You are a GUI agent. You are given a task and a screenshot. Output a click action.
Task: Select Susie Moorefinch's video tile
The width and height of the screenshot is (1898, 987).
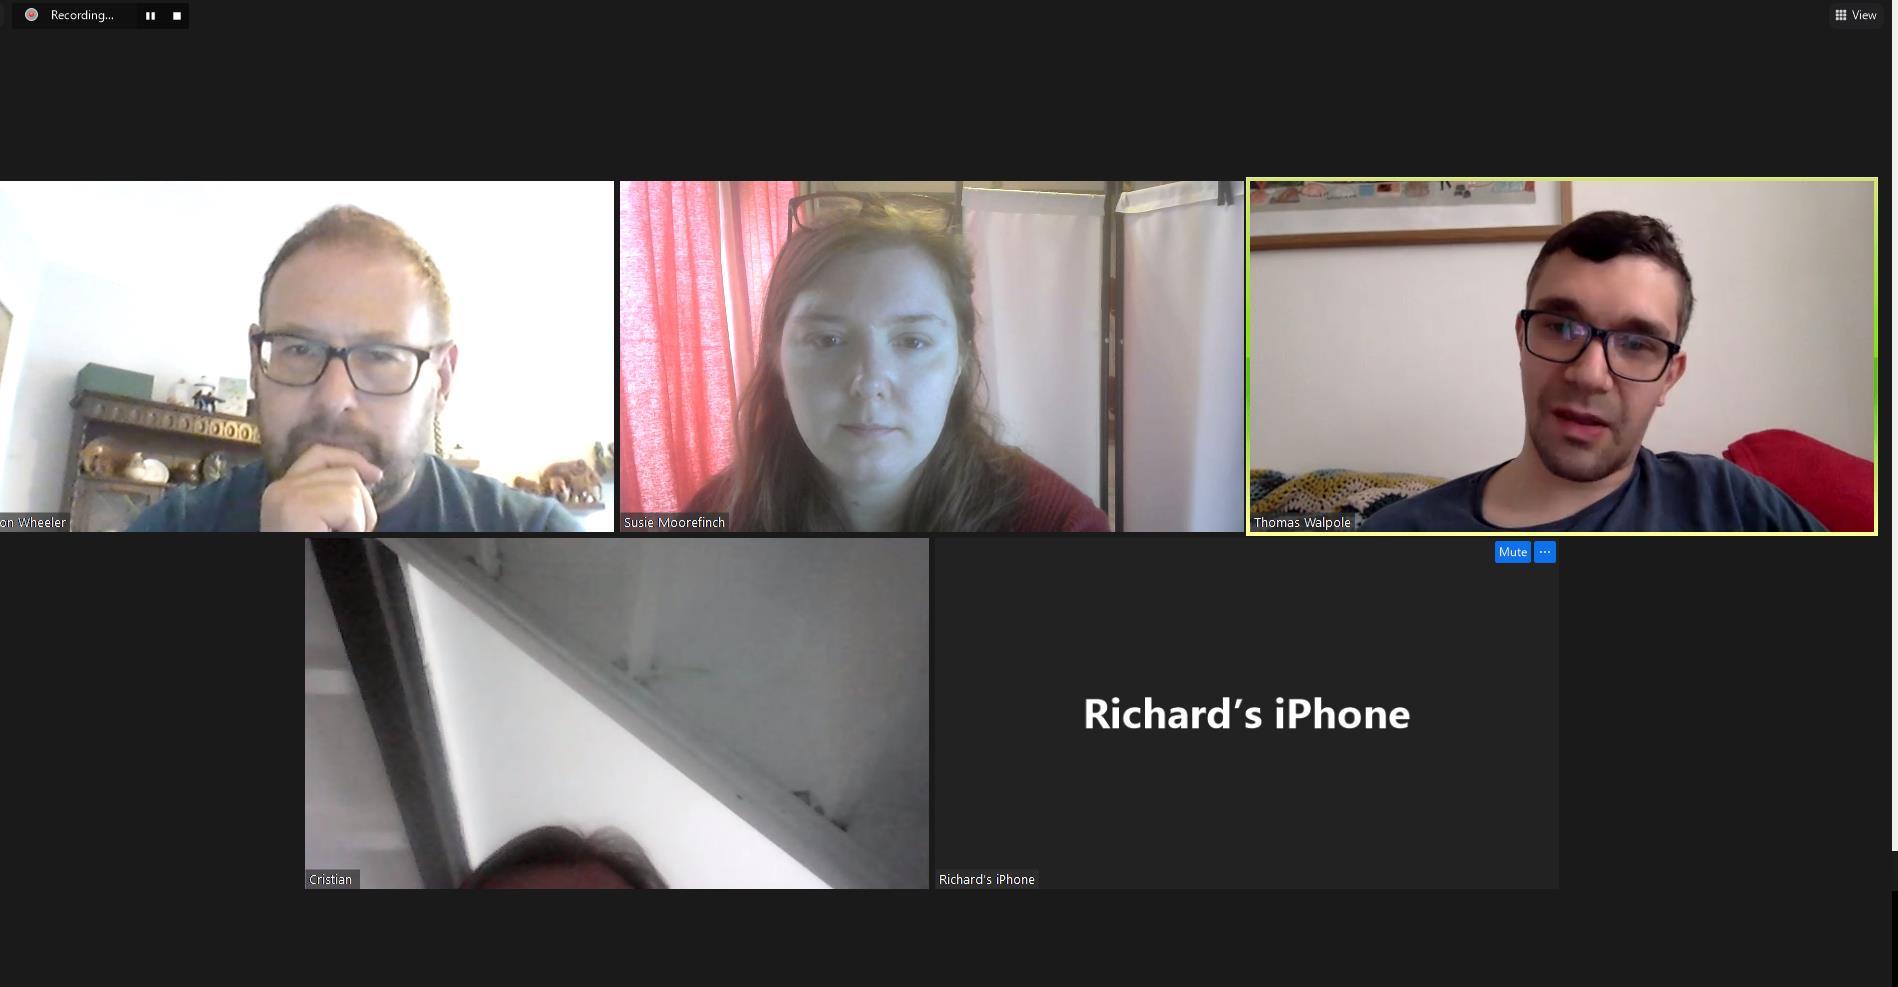click(x=931, y=356)
